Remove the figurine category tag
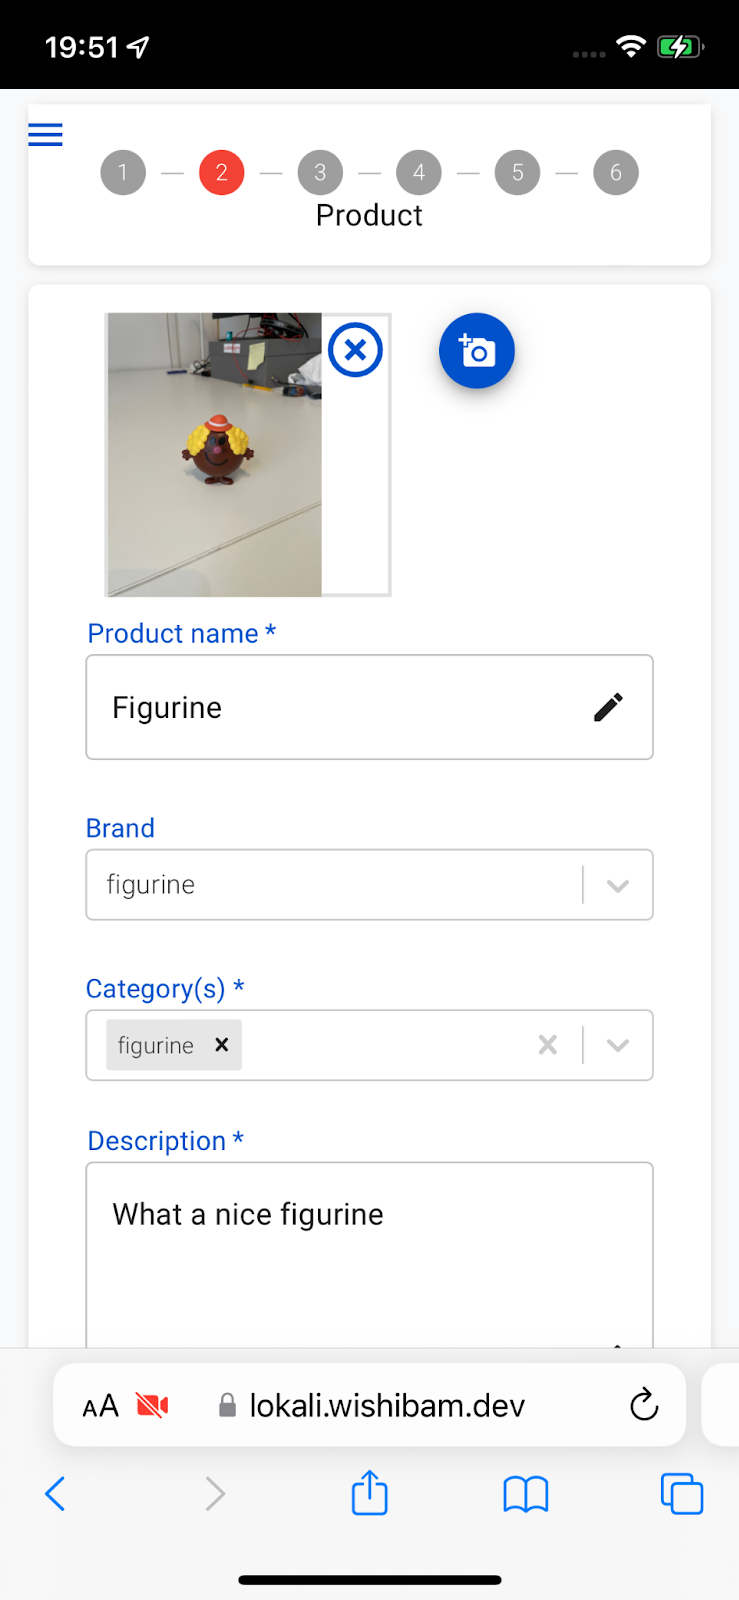This screenshot has height=1600, width=739. coord(222,1044)
